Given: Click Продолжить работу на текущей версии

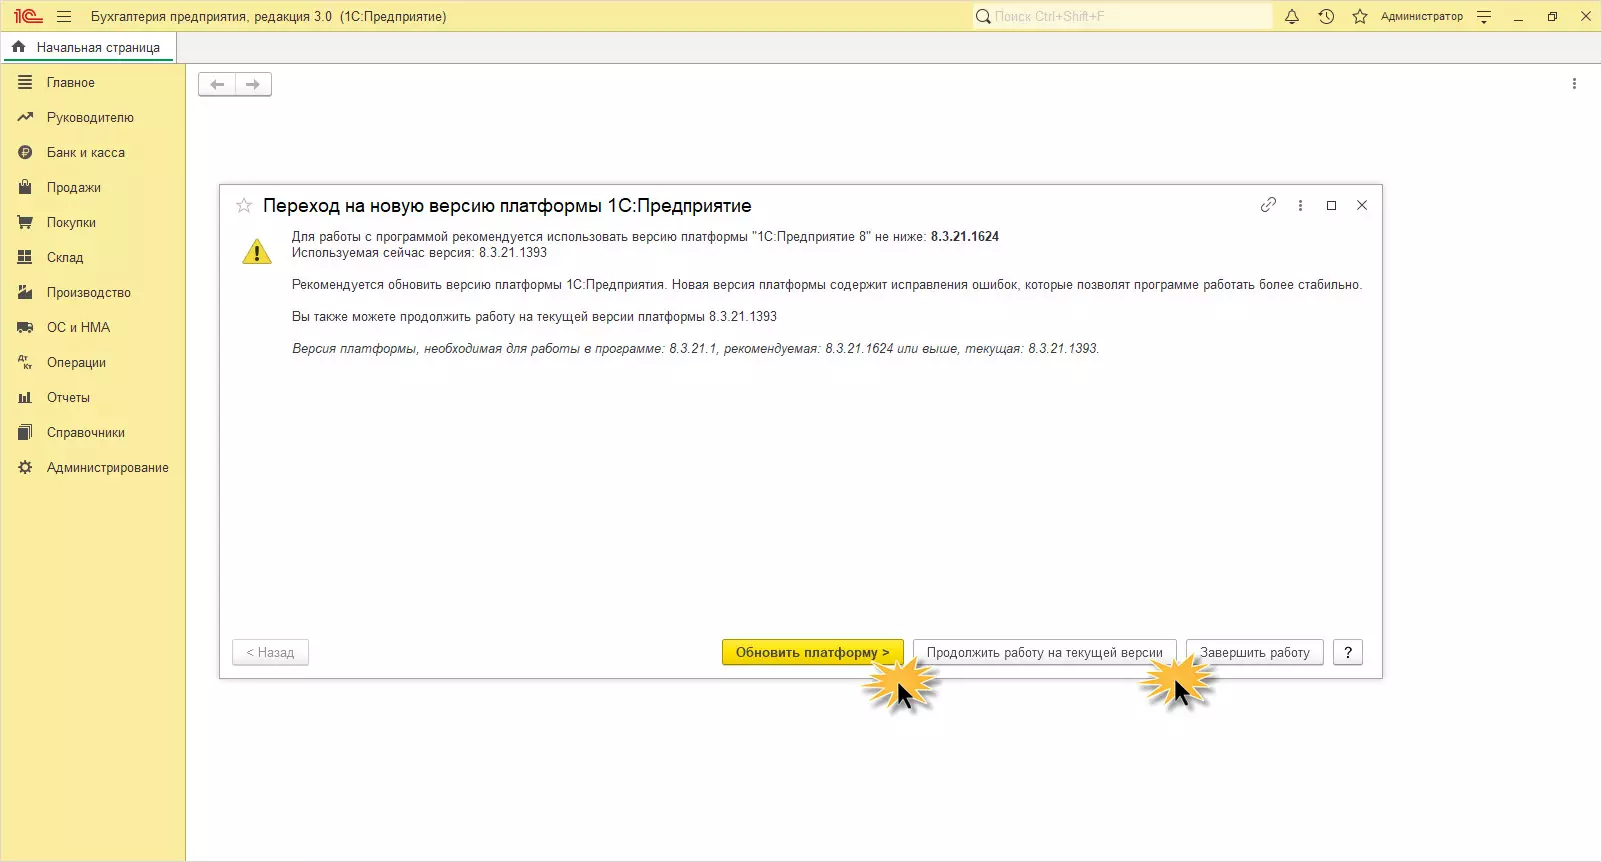Looking at the screenshot, I should coord(1045,652).
